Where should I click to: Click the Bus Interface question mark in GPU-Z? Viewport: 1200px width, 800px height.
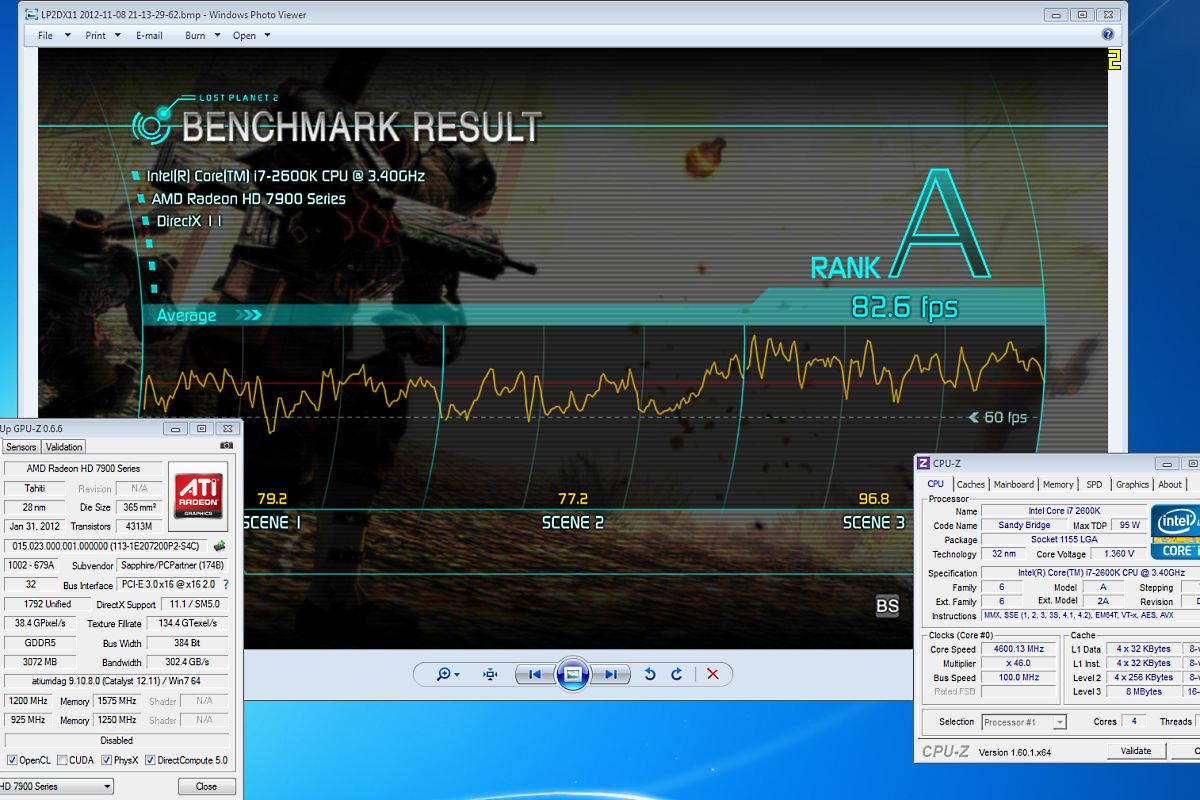(226, 585)
